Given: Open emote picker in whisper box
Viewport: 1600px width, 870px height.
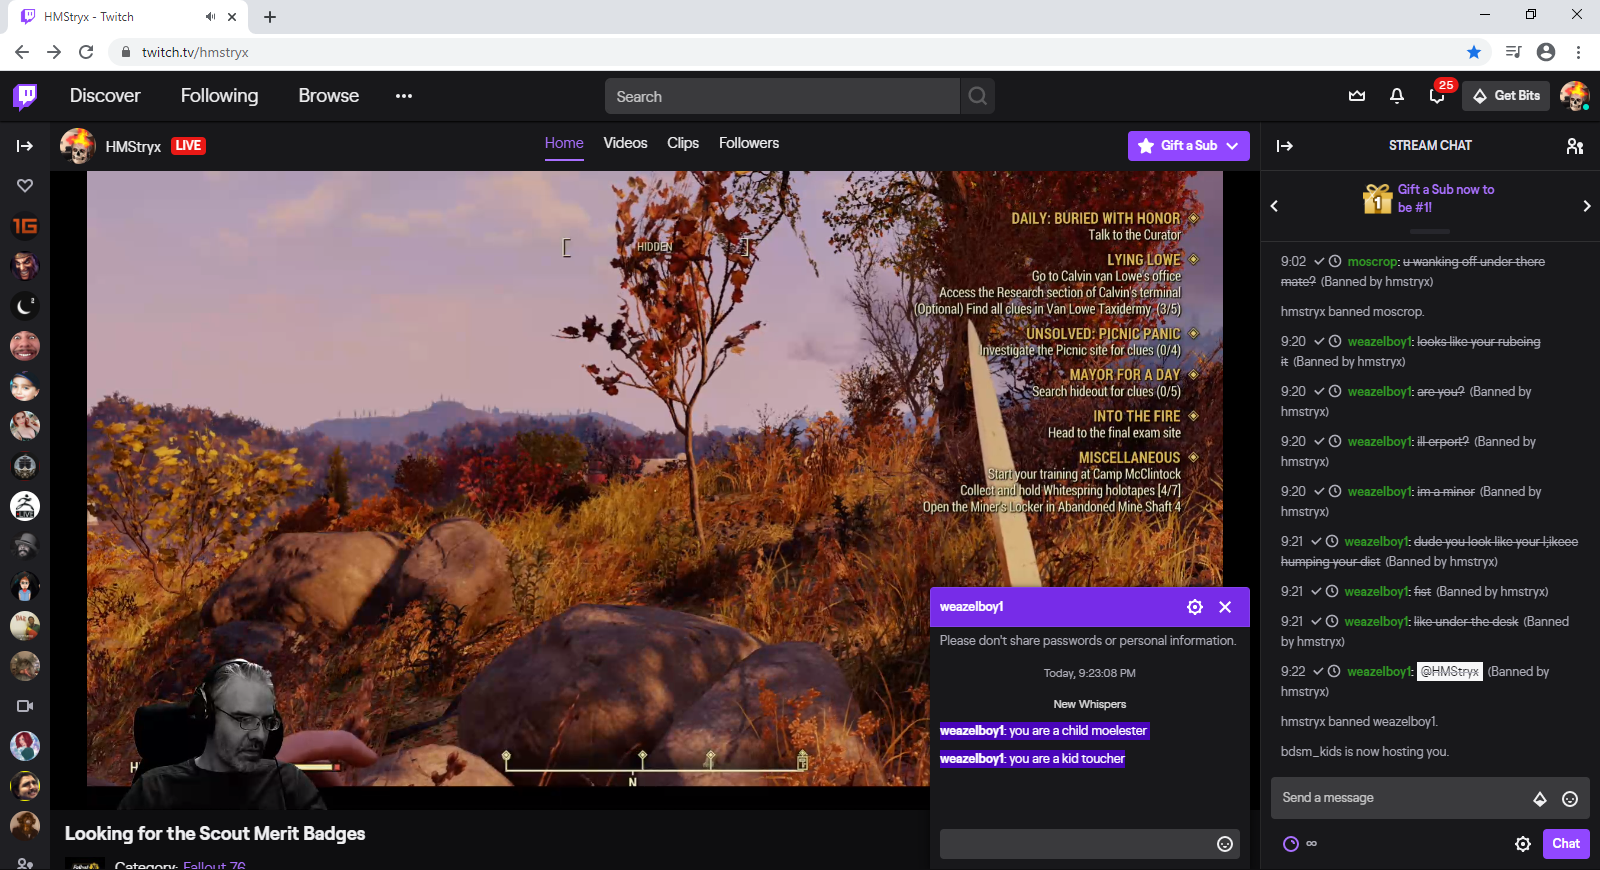Looking at the screenshot, I should coord(1224,844).
